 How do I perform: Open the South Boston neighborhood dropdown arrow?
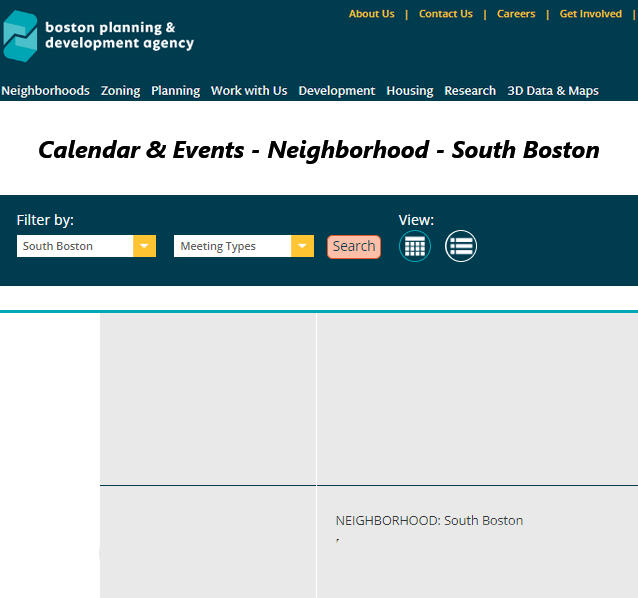144,246
